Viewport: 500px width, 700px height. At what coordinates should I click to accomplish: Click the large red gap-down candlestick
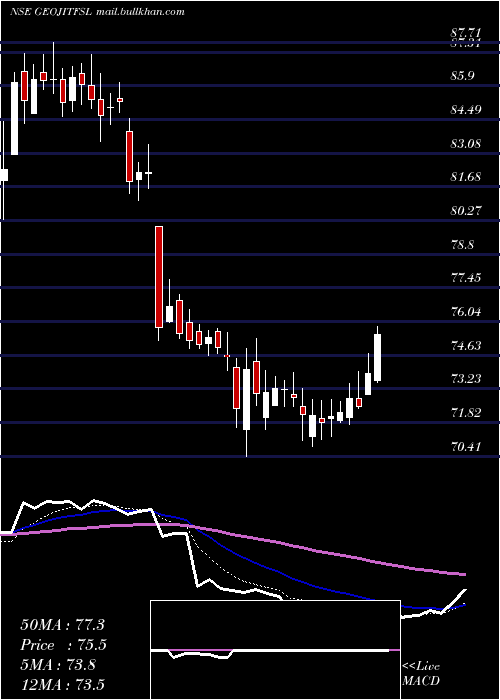159,277
